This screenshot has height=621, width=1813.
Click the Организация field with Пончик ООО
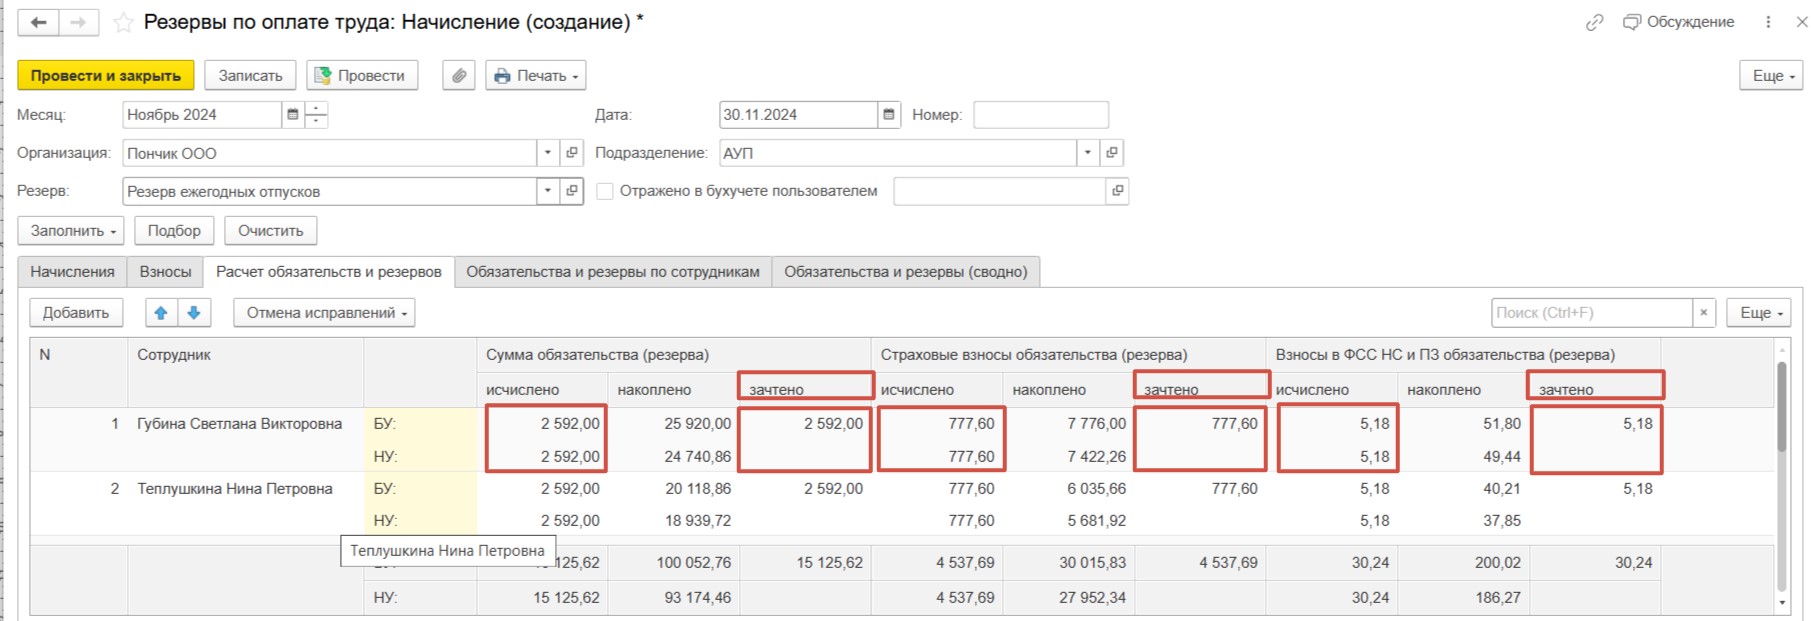(x=330, y=153)
